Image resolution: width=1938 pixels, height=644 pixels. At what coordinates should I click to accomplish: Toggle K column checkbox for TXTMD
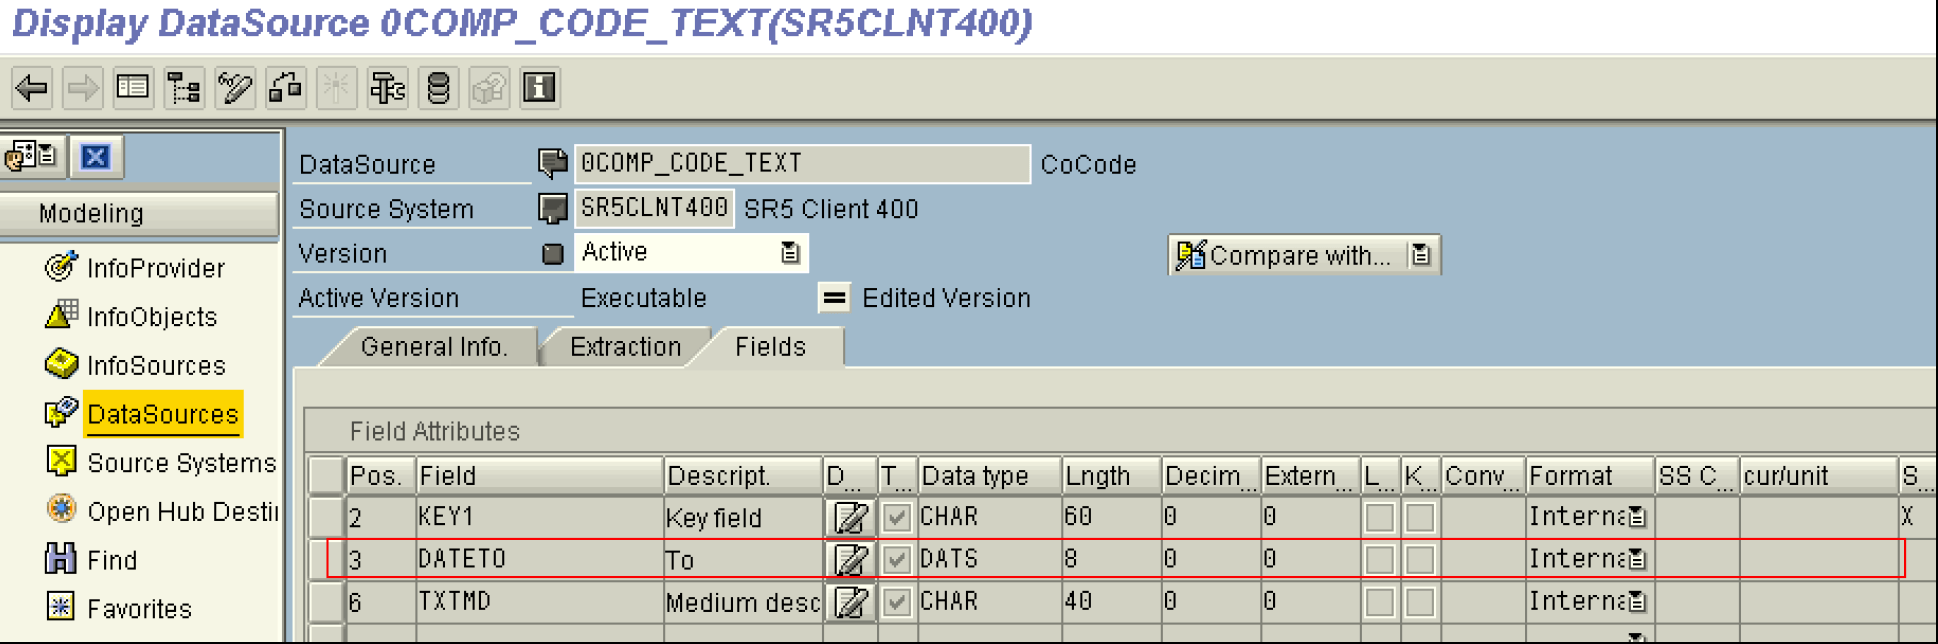(1420, 601)
